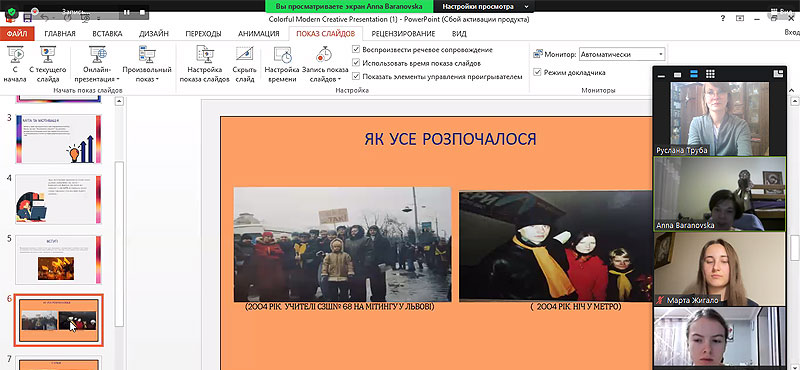
Task: Expand Запись показа слайдов dropdown arrow
Action: [x=339, y=79]
